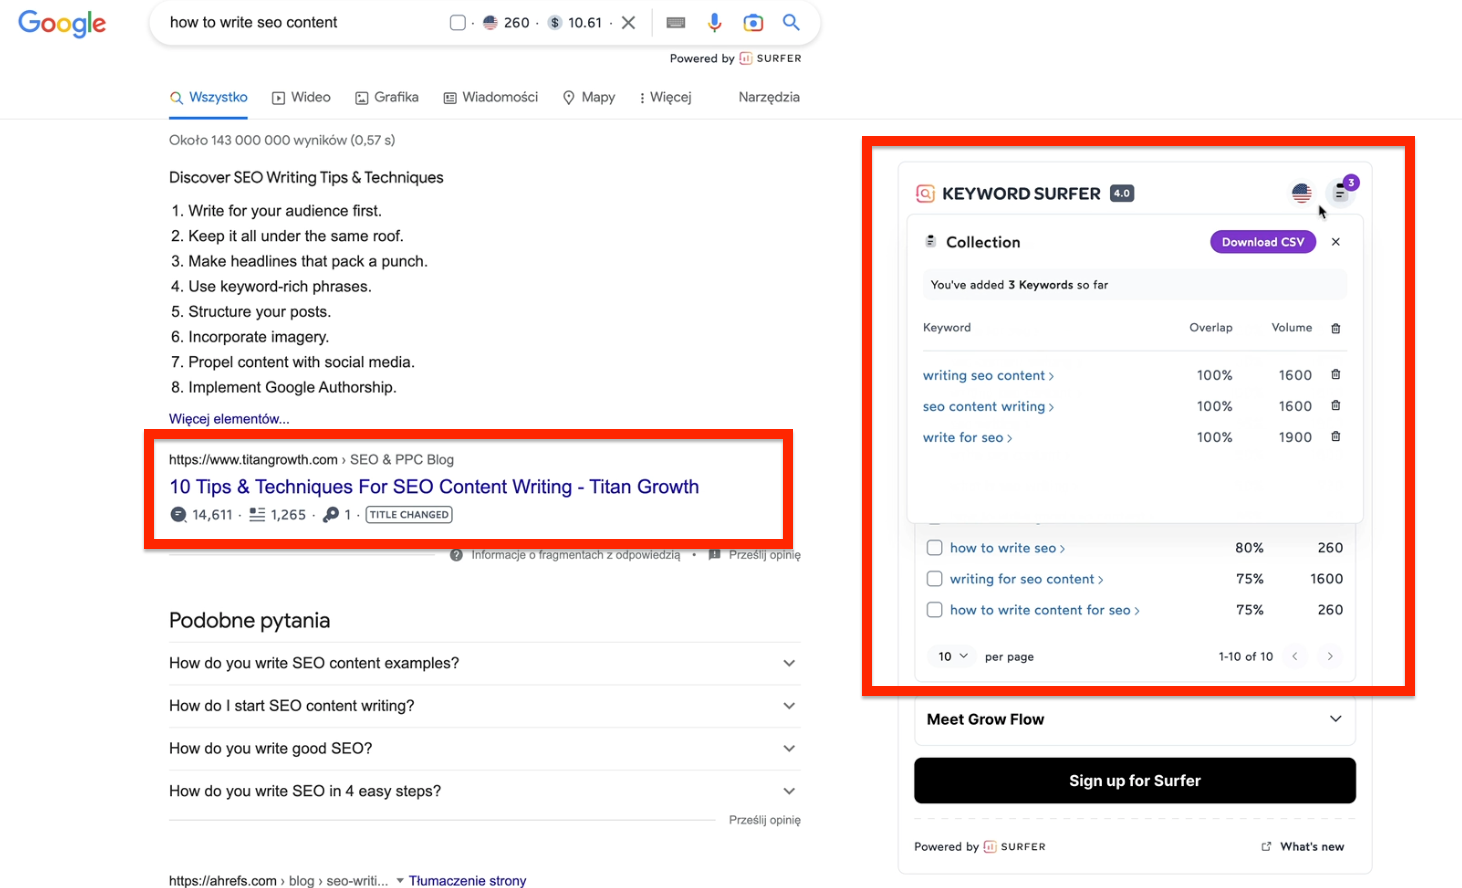Open the on-screen keyboard icon

(x=676, y=22)
